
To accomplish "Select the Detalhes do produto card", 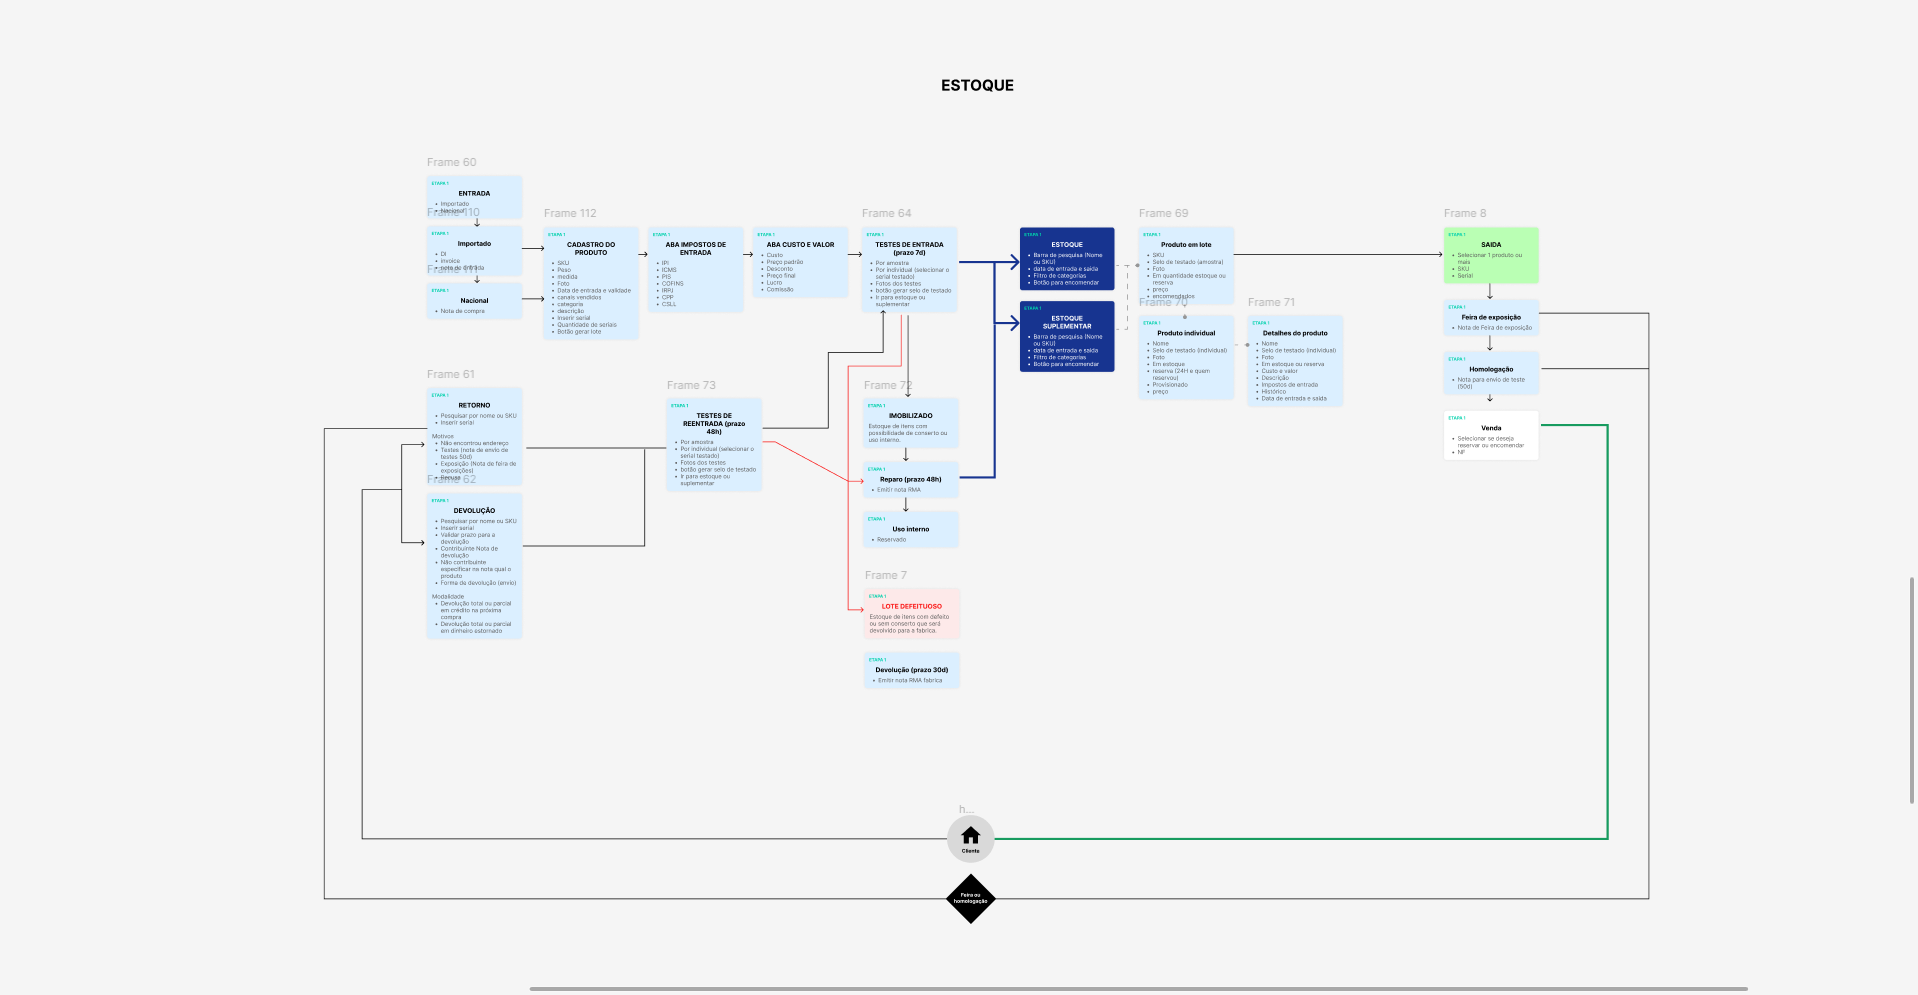I will click(1294, 361).
